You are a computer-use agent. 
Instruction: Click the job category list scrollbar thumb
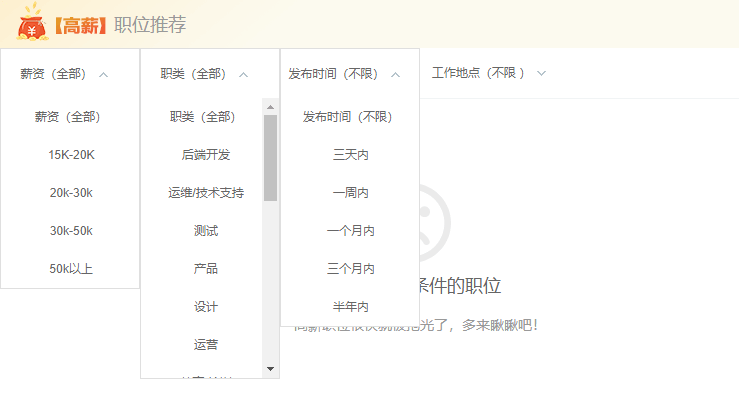tap(270, 158)
